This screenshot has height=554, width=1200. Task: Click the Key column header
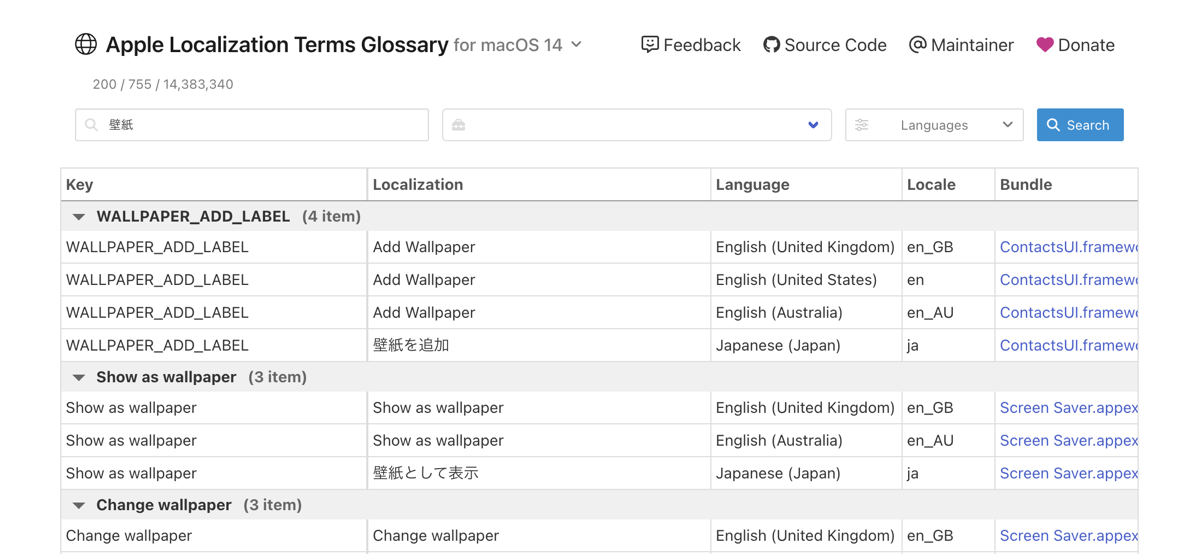(x=80, y=184)
